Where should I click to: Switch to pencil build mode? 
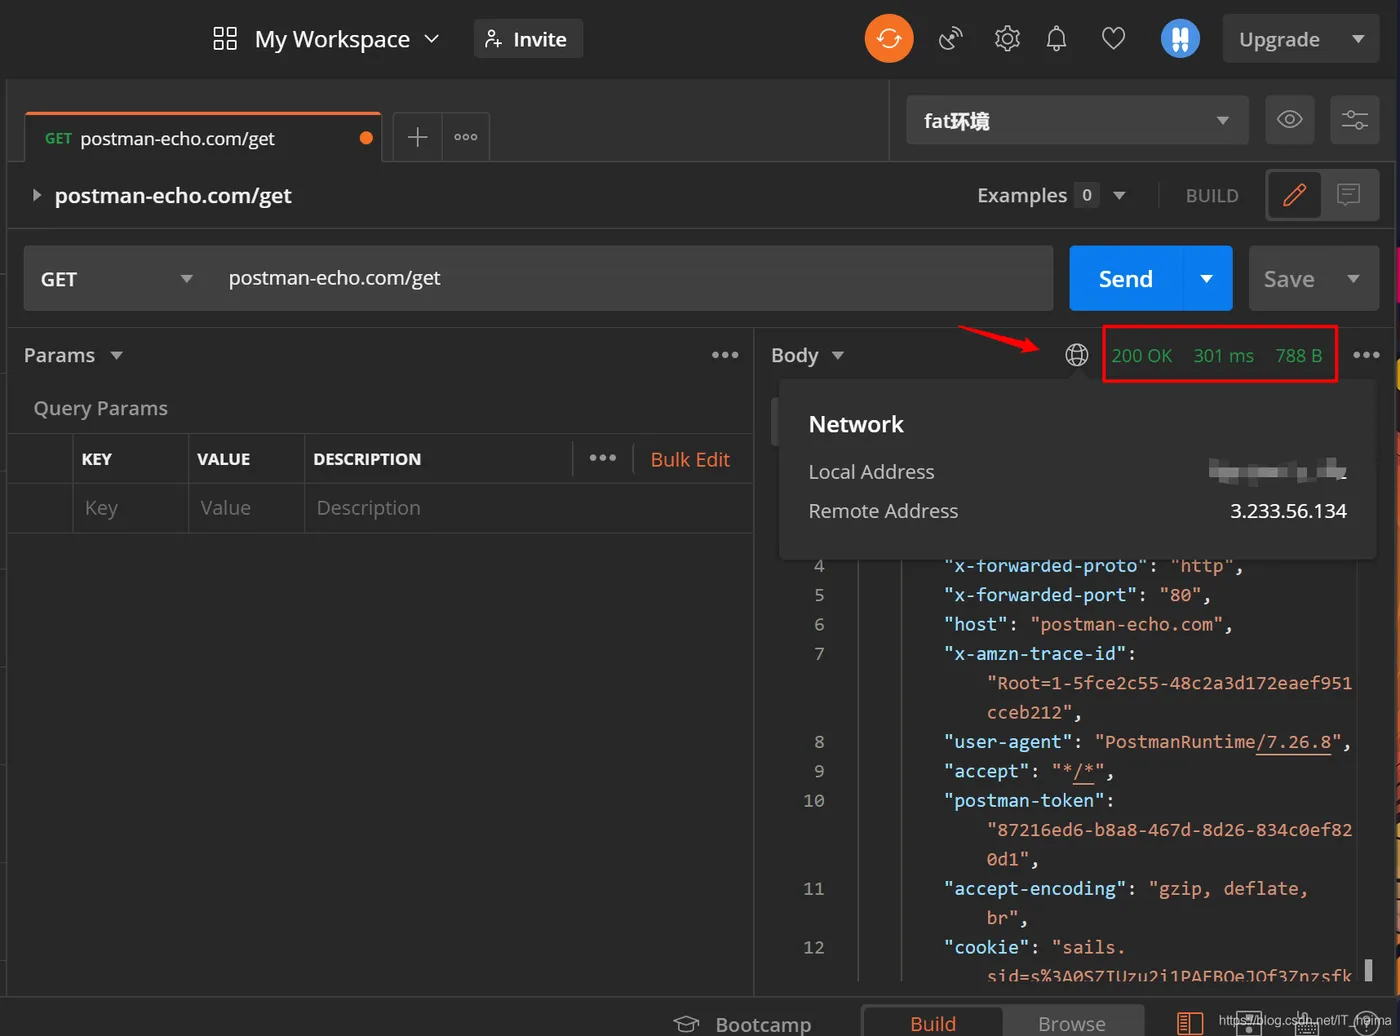coord(1294,195)
